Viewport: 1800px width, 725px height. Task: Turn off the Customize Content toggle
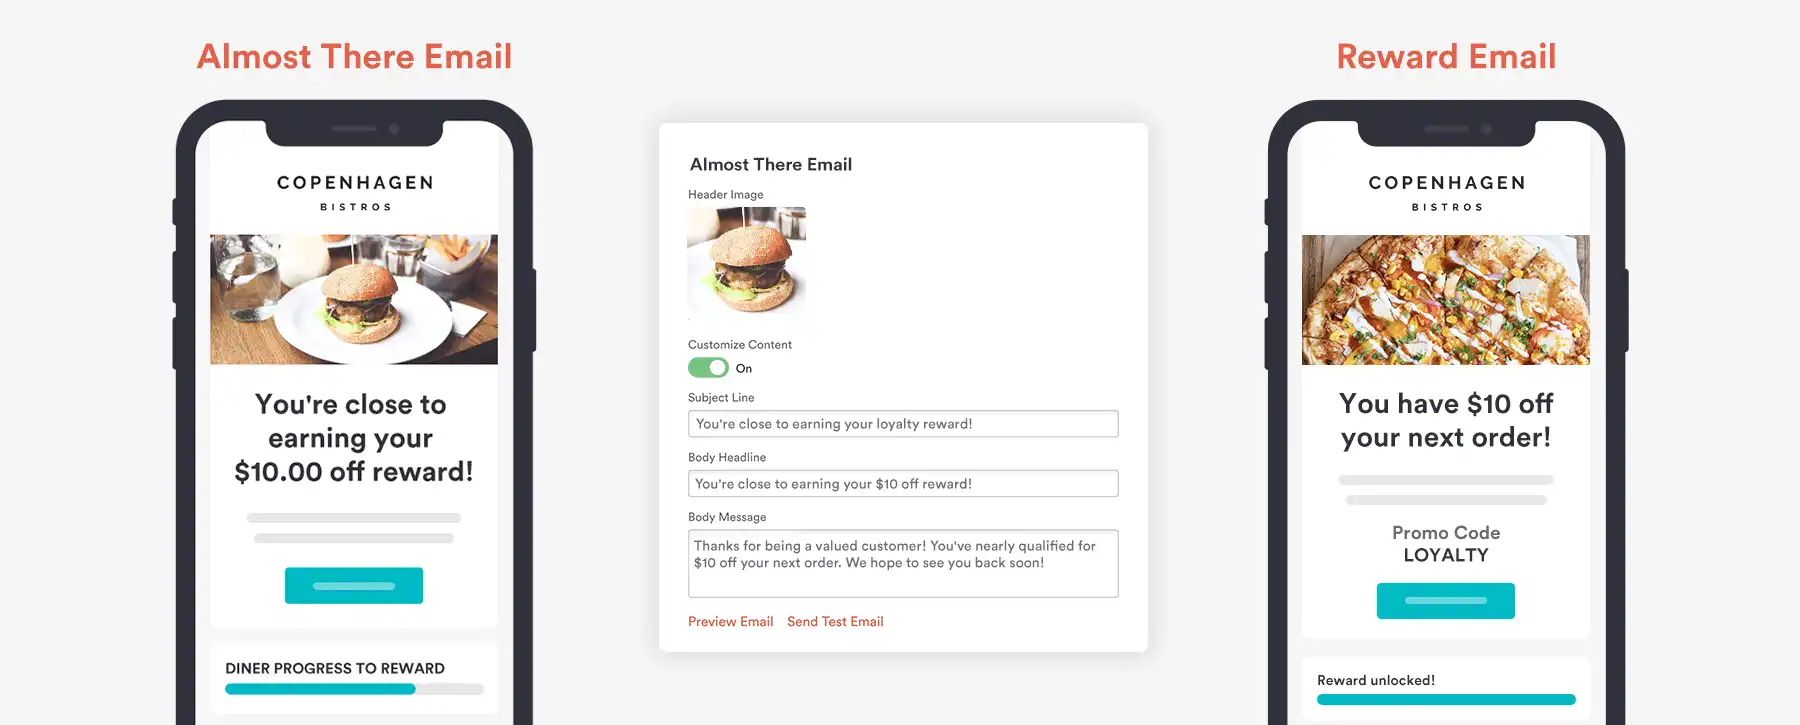(x=708, y=368)
